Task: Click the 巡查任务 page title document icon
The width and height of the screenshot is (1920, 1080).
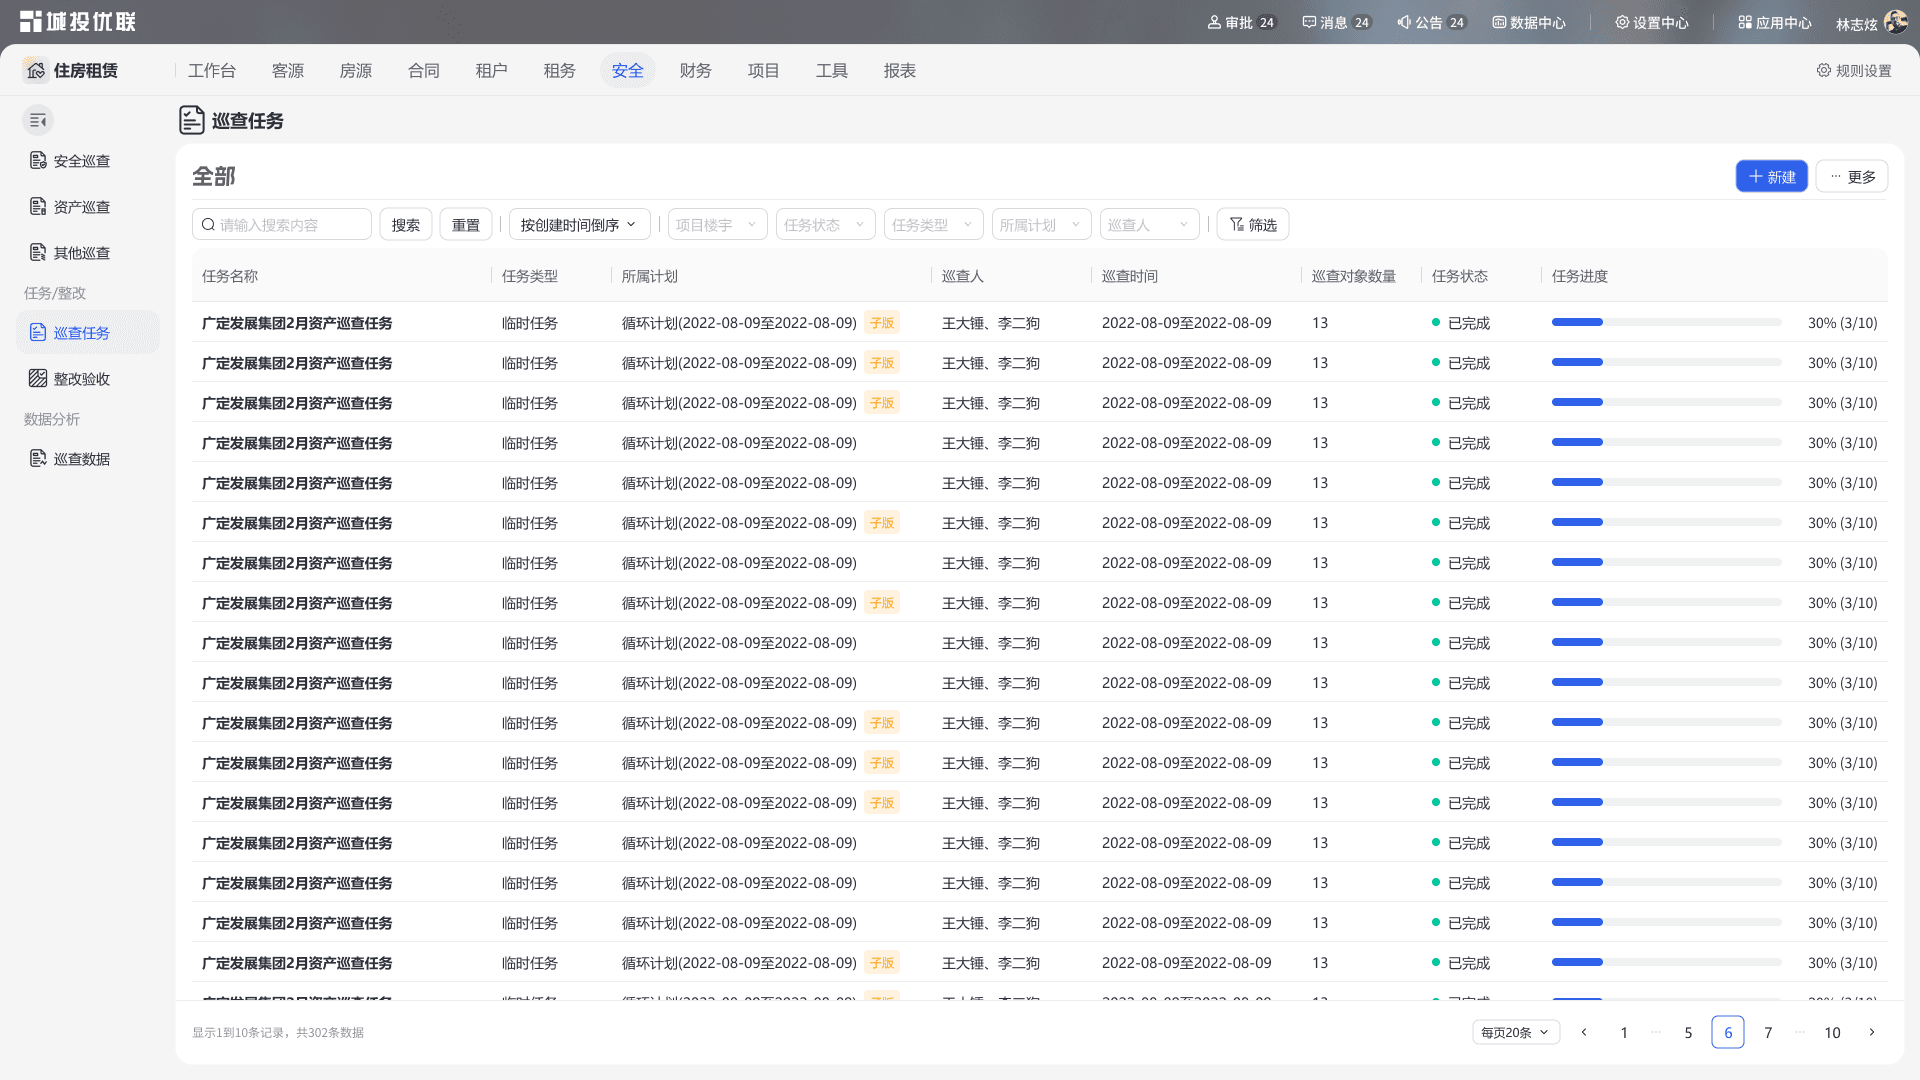Action: (x=192, y=120)
